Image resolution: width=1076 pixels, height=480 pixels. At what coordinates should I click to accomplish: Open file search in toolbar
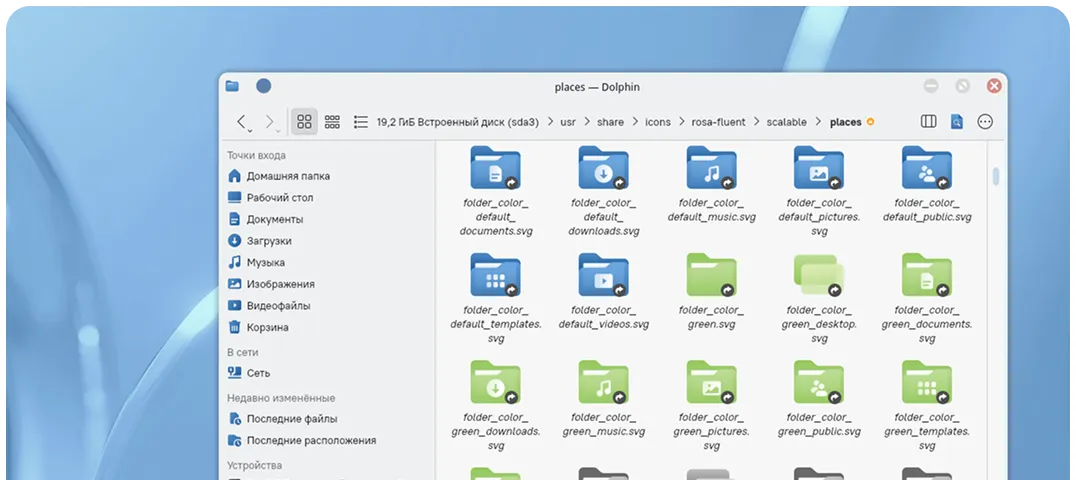(956, 122)
